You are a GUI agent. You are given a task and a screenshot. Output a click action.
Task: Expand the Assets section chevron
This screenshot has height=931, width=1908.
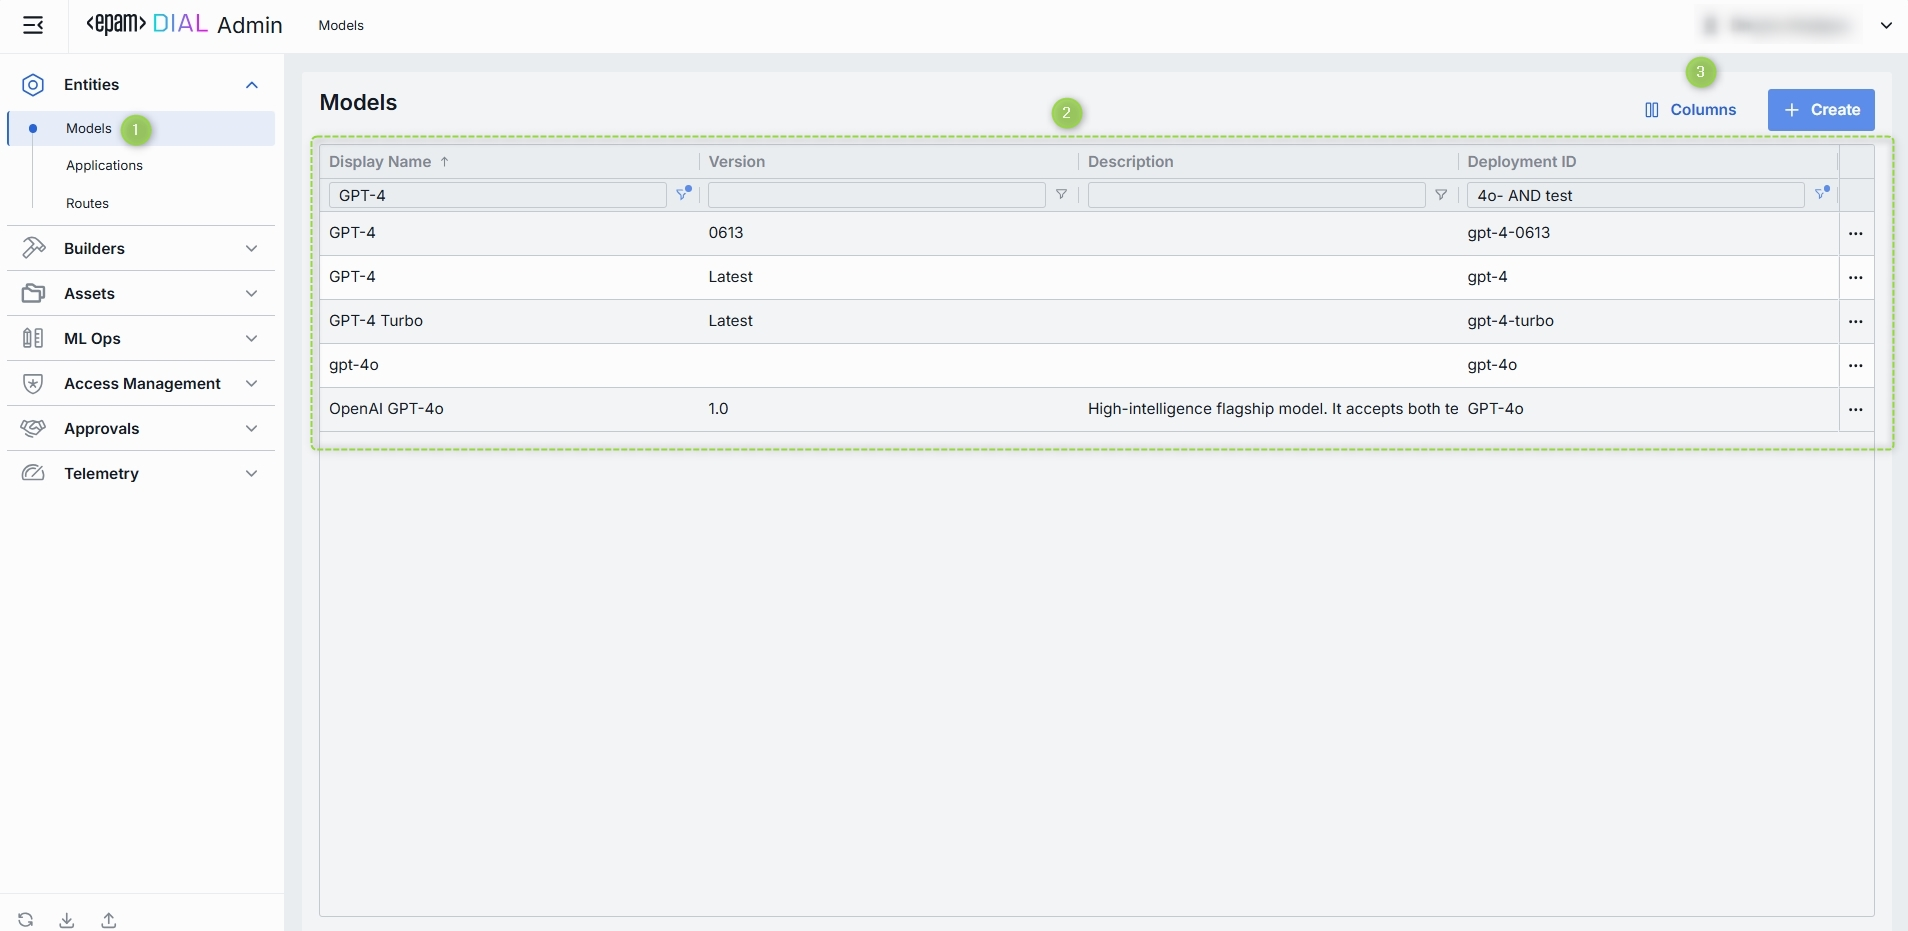252,293
